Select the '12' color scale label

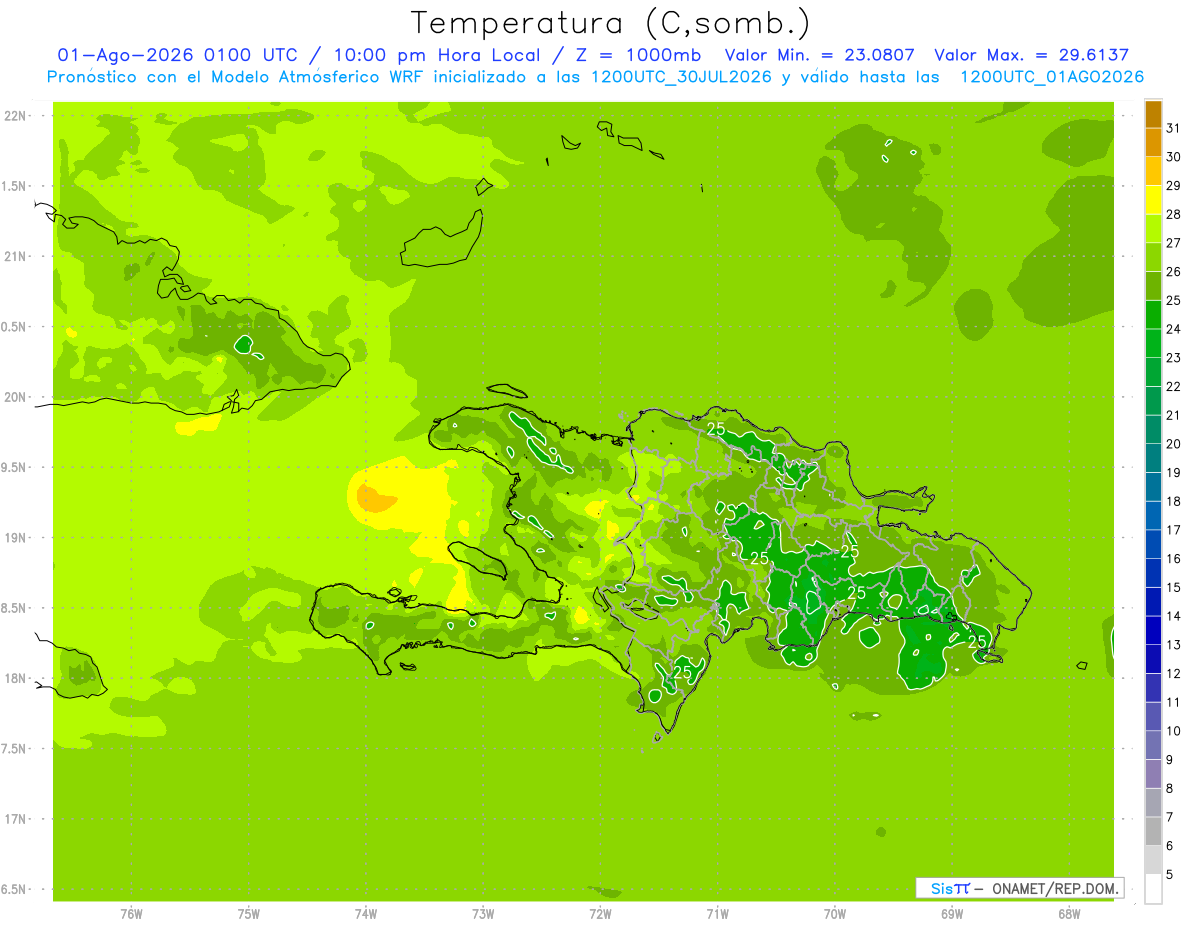pyautogui.click(x=1173, y=674)
